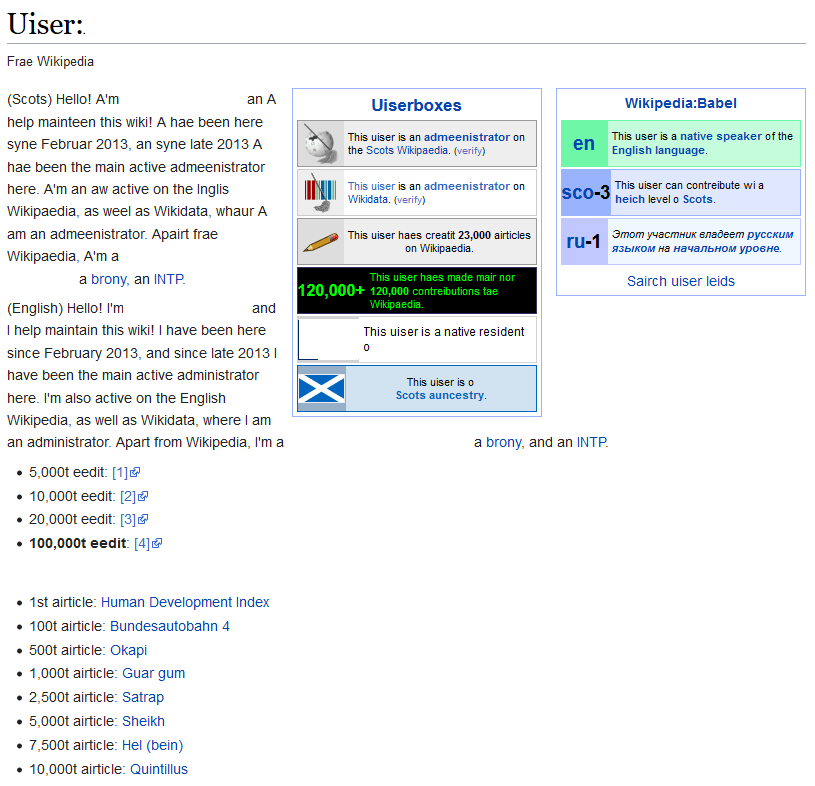
Task: Click the Wikidata barcode mop icon
Action: (x=320, y=192)
